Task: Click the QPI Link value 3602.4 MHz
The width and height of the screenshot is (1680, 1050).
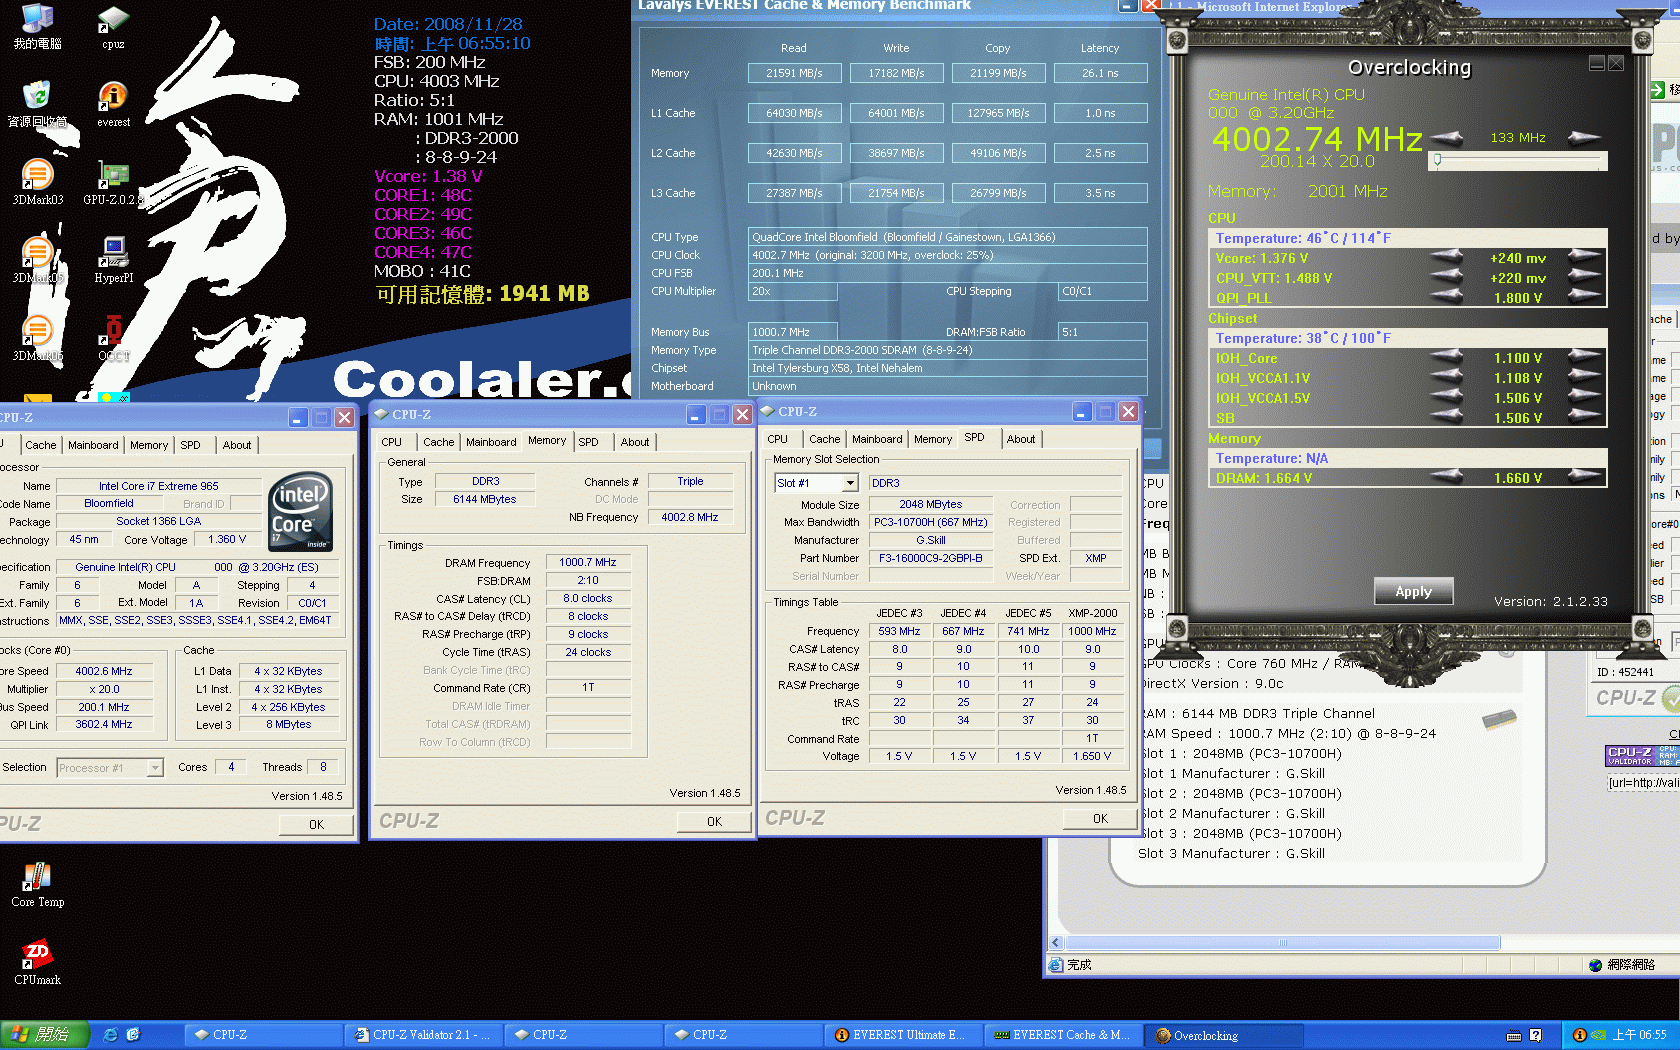Action: 104,724
